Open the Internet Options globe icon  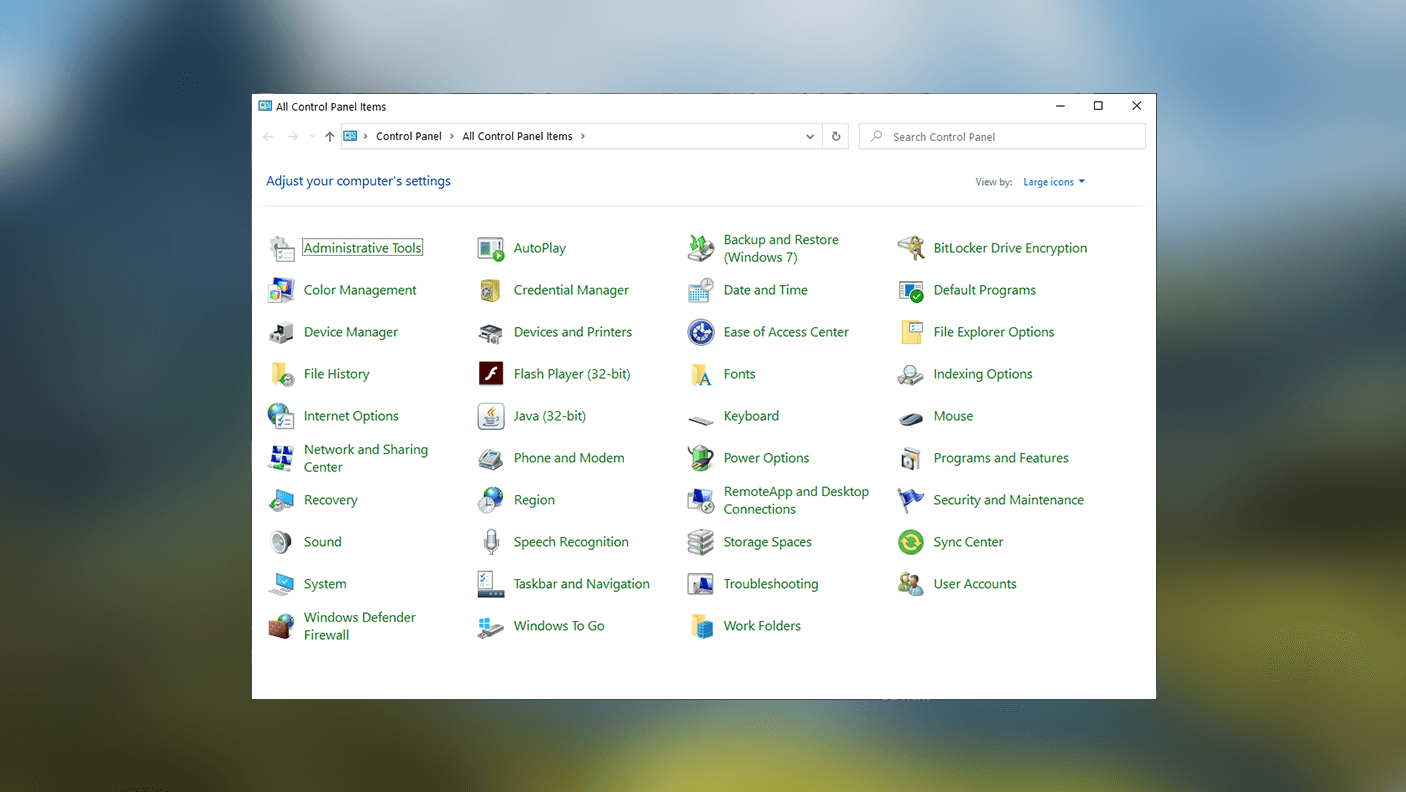(x=281, y=416)
